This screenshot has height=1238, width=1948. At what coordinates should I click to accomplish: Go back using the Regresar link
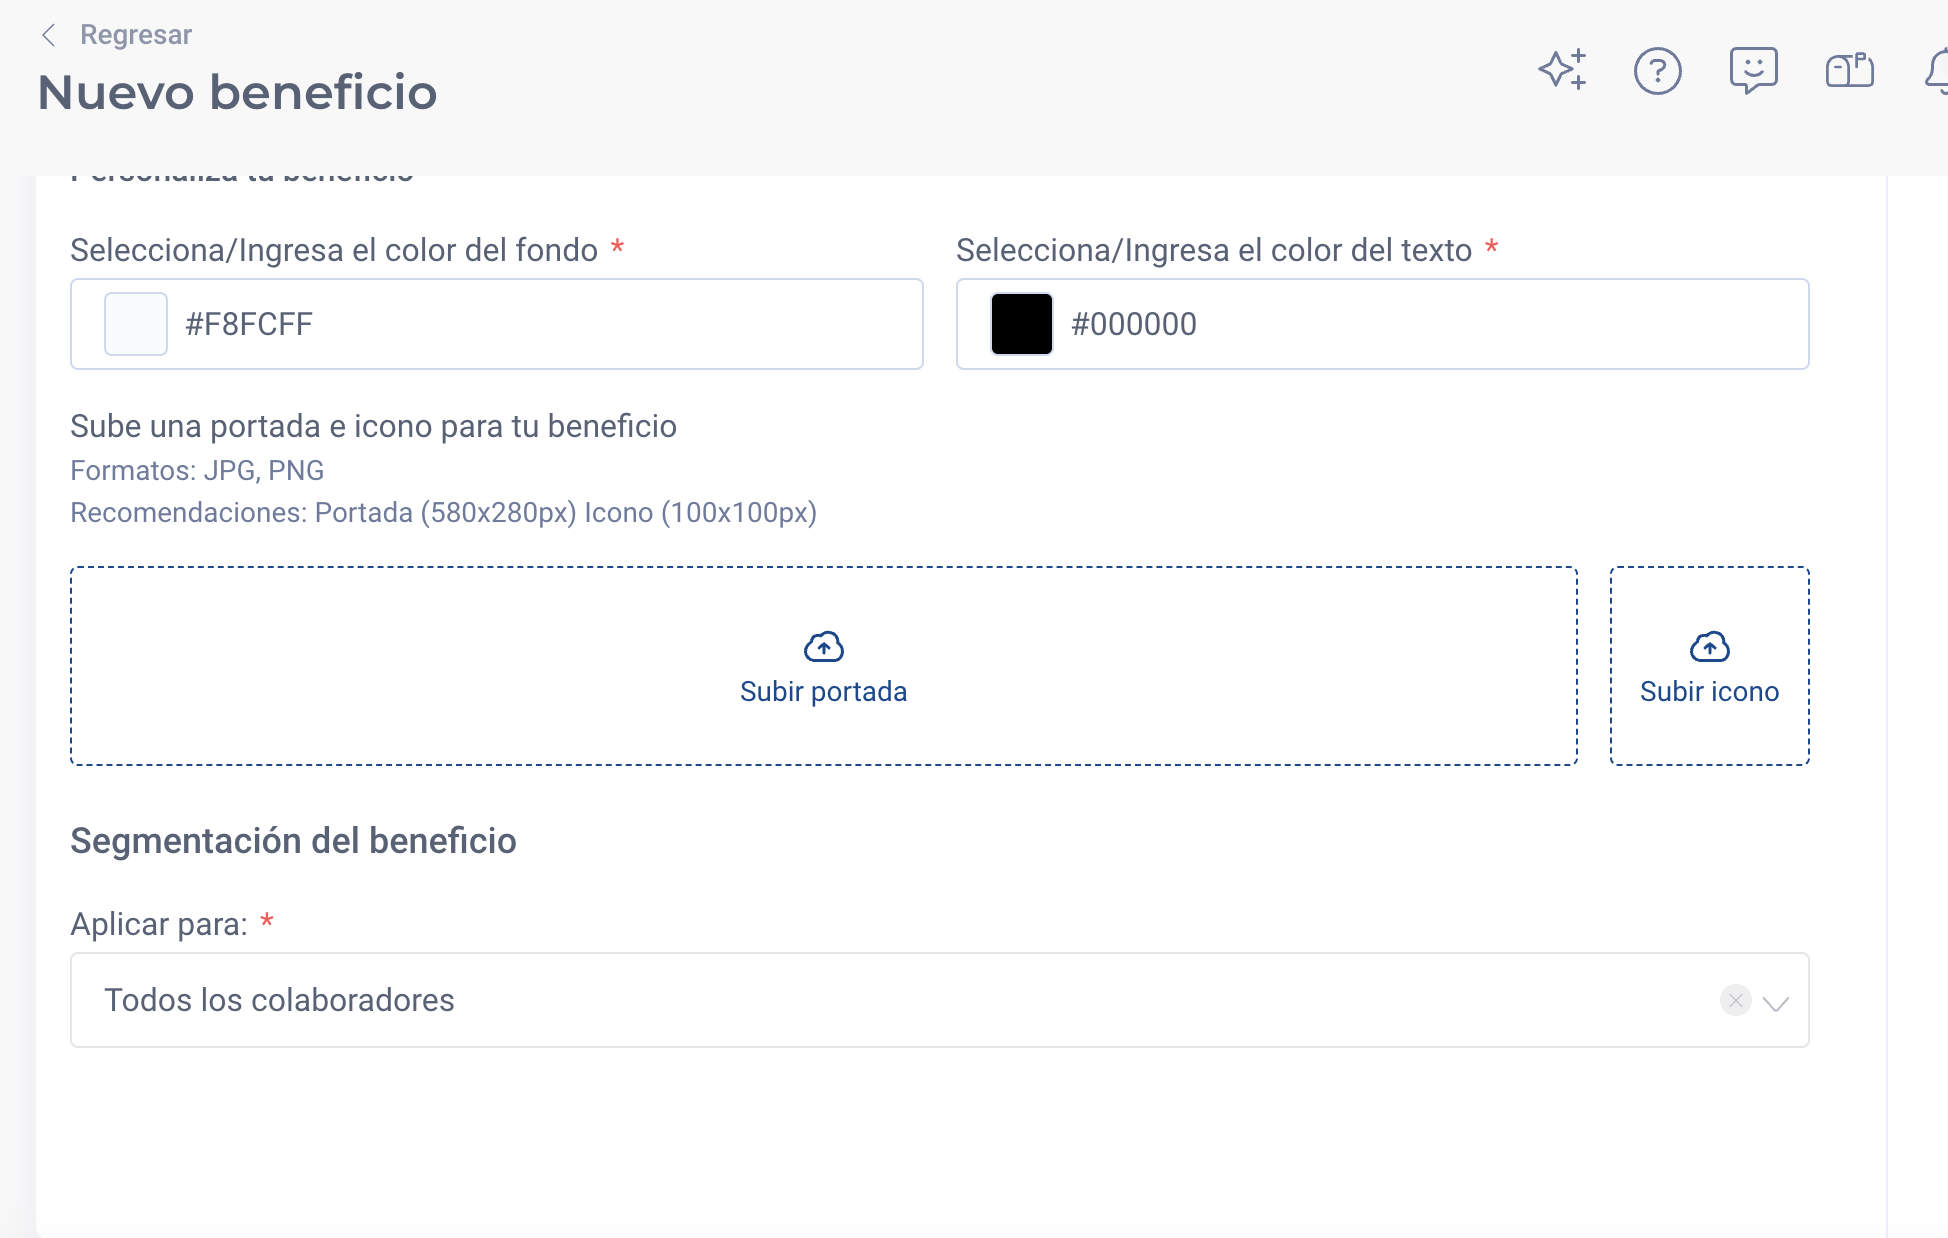135,34
